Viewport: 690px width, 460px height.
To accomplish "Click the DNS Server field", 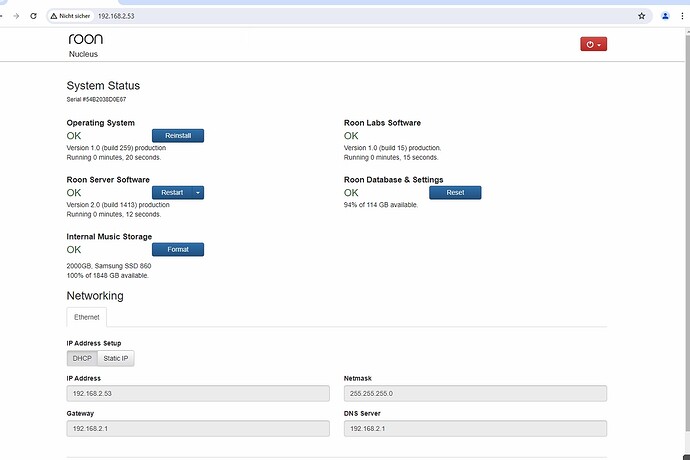I will click(475, 428).
